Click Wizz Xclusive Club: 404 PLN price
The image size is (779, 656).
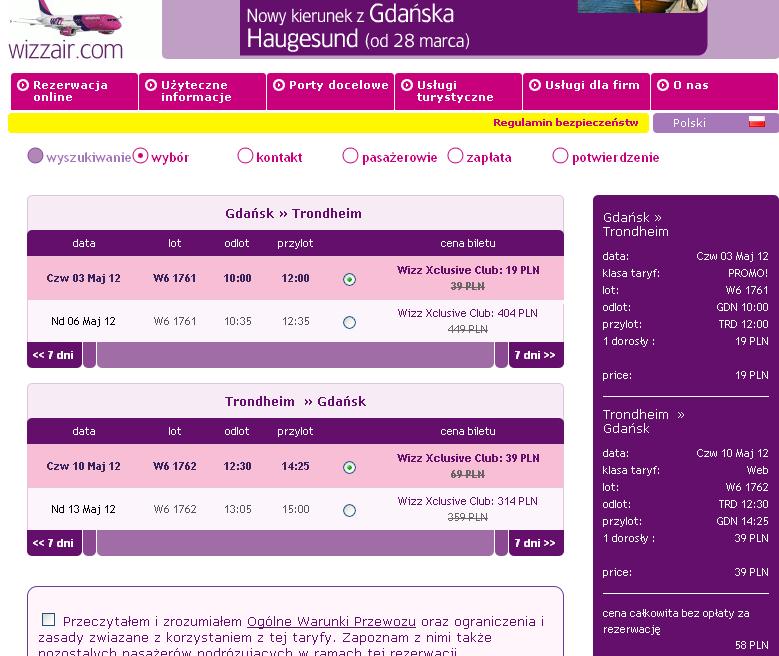[x=467, y=313]
